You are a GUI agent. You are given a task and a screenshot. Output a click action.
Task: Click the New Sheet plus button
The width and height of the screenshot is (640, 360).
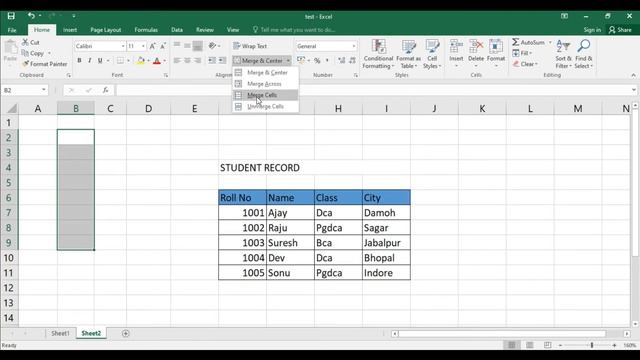(126, 333)
